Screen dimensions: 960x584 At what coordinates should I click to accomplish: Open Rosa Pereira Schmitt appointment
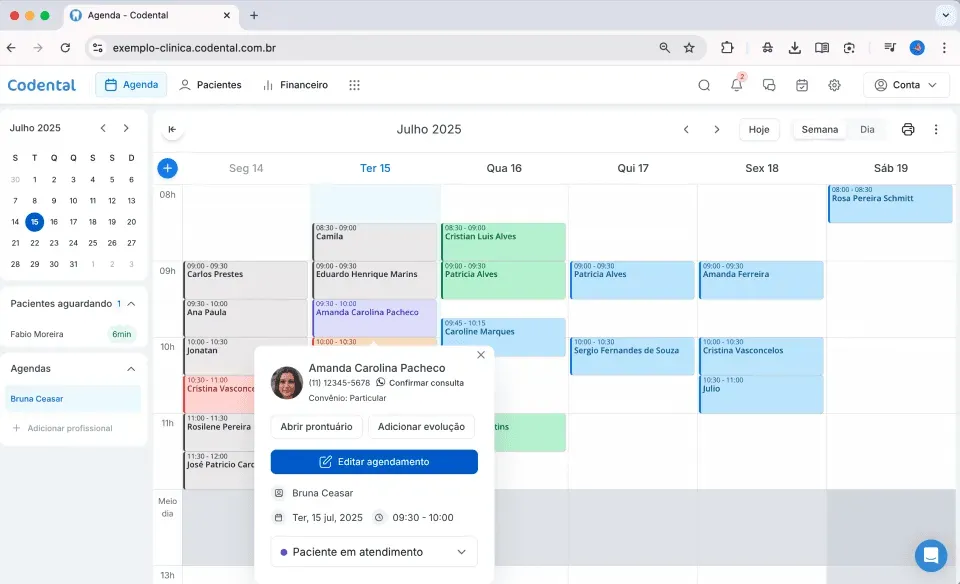[890, 204]
